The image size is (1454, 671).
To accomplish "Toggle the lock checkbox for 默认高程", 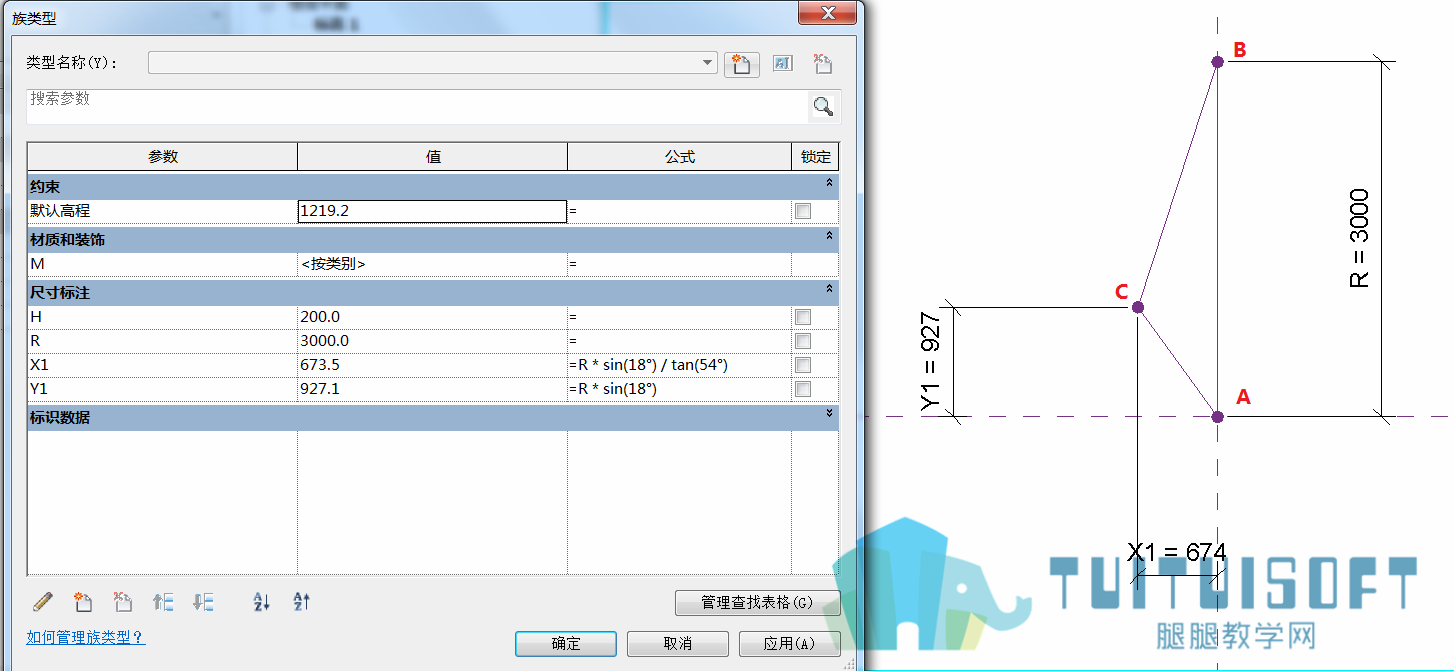I will 802,211.
